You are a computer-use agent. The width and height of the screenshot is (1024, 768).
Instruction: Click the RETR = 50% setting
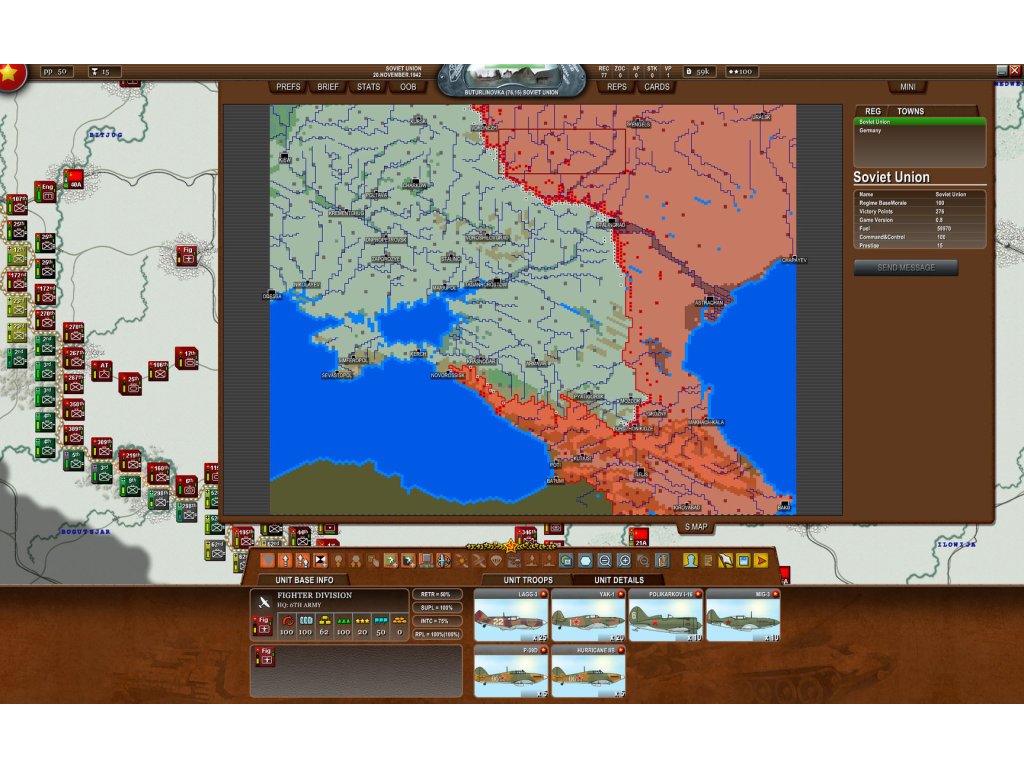point(436,594)
